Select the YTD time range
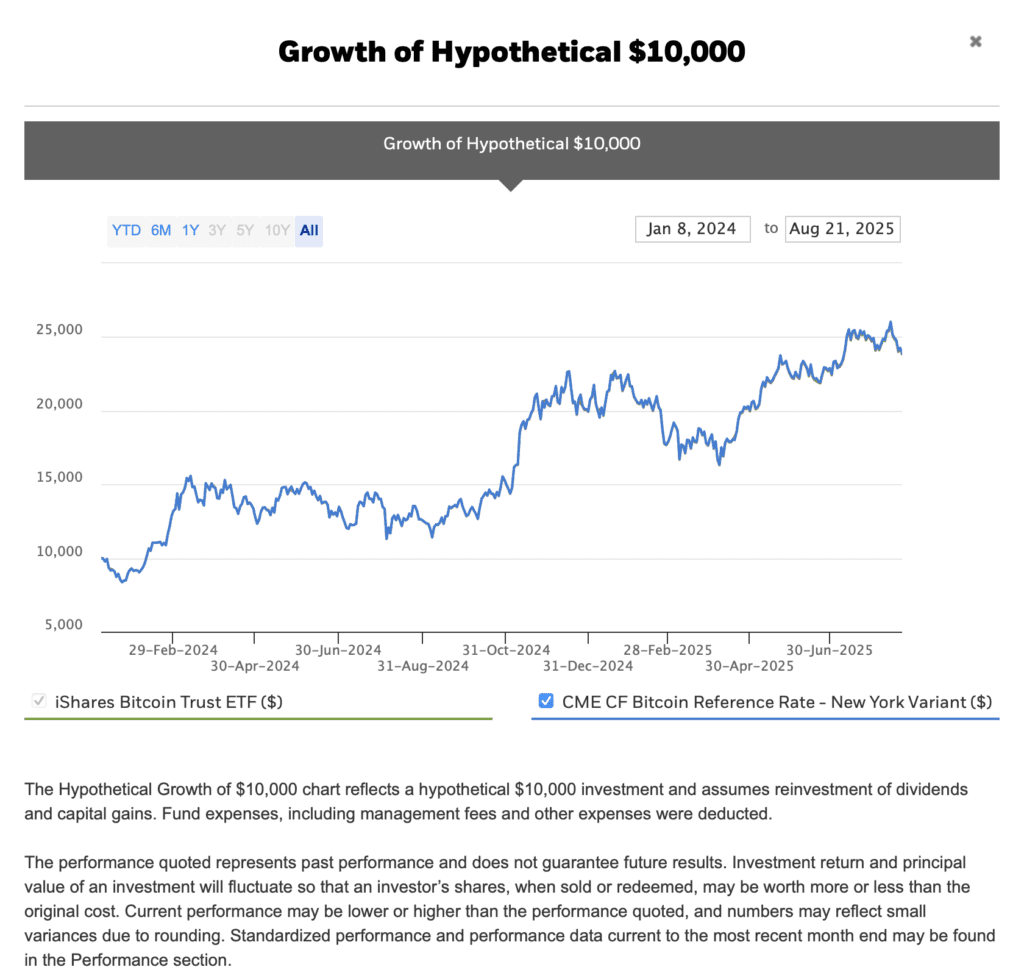This screenshot has width=1024, height=967. [x=126, y=230]
